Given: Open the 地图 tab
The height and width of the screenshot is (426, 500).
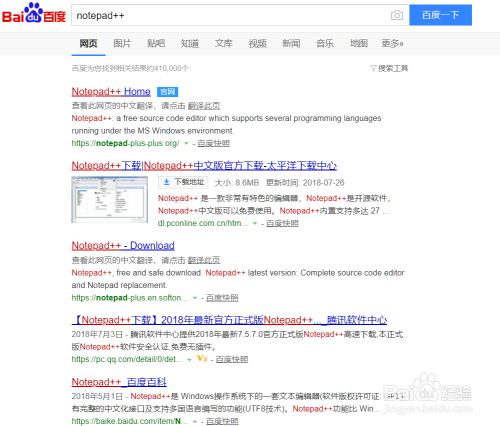Looking at the screenshot, I should click(359, 43).
